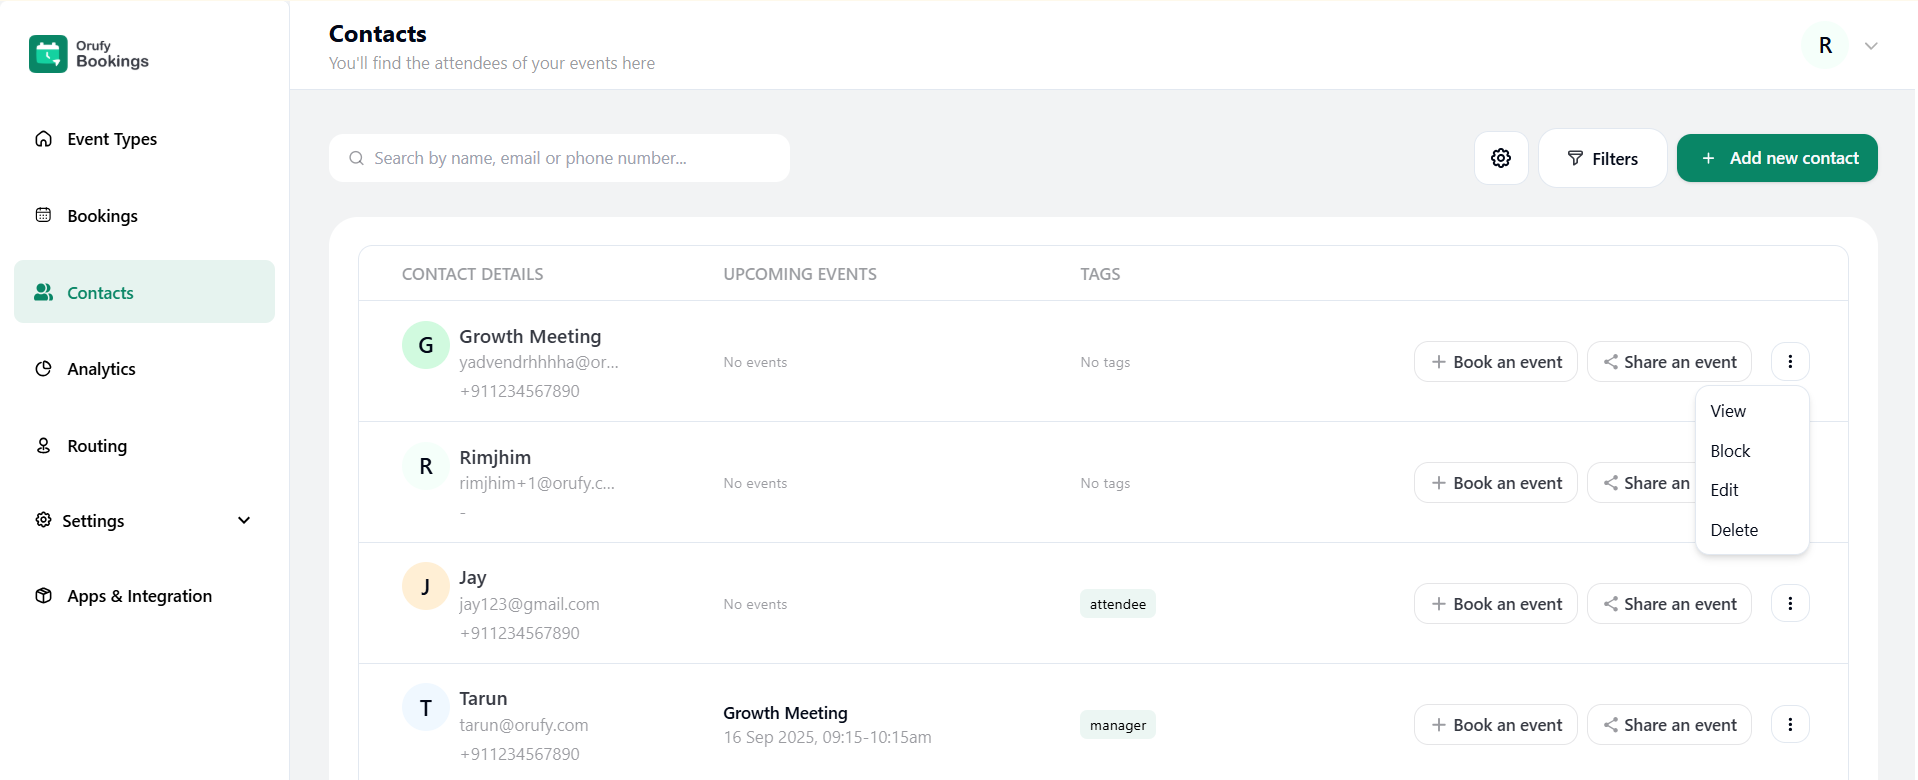Image resolution: width=1918 pixels, height=780 pixels.
Task: Click Edit in the contact menu
Action: tap(1724, 490)
